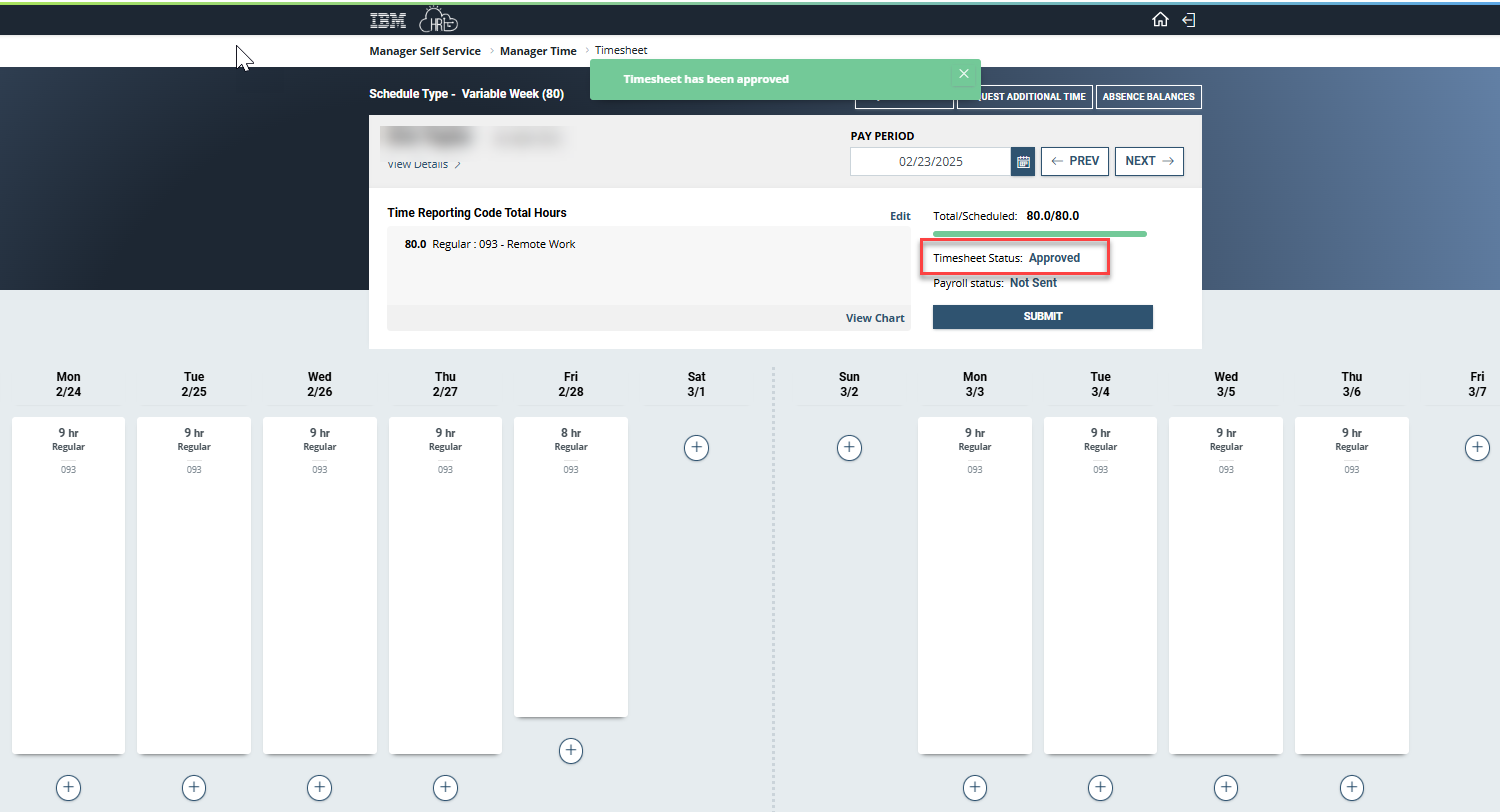Click the 'Sun 3/2' day header
Viewport: 1500px width, 812px height.
[849, 385]
